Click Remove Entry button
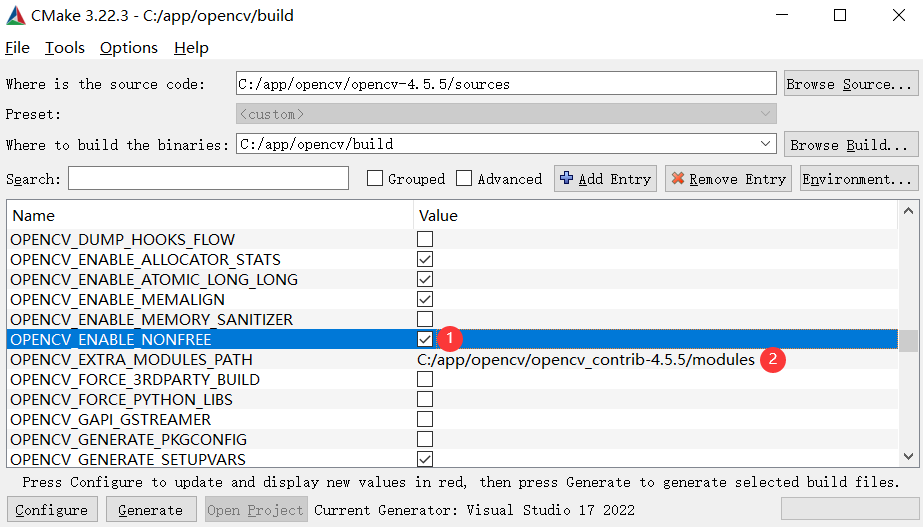The image size is (923, 527). (728, 178)
